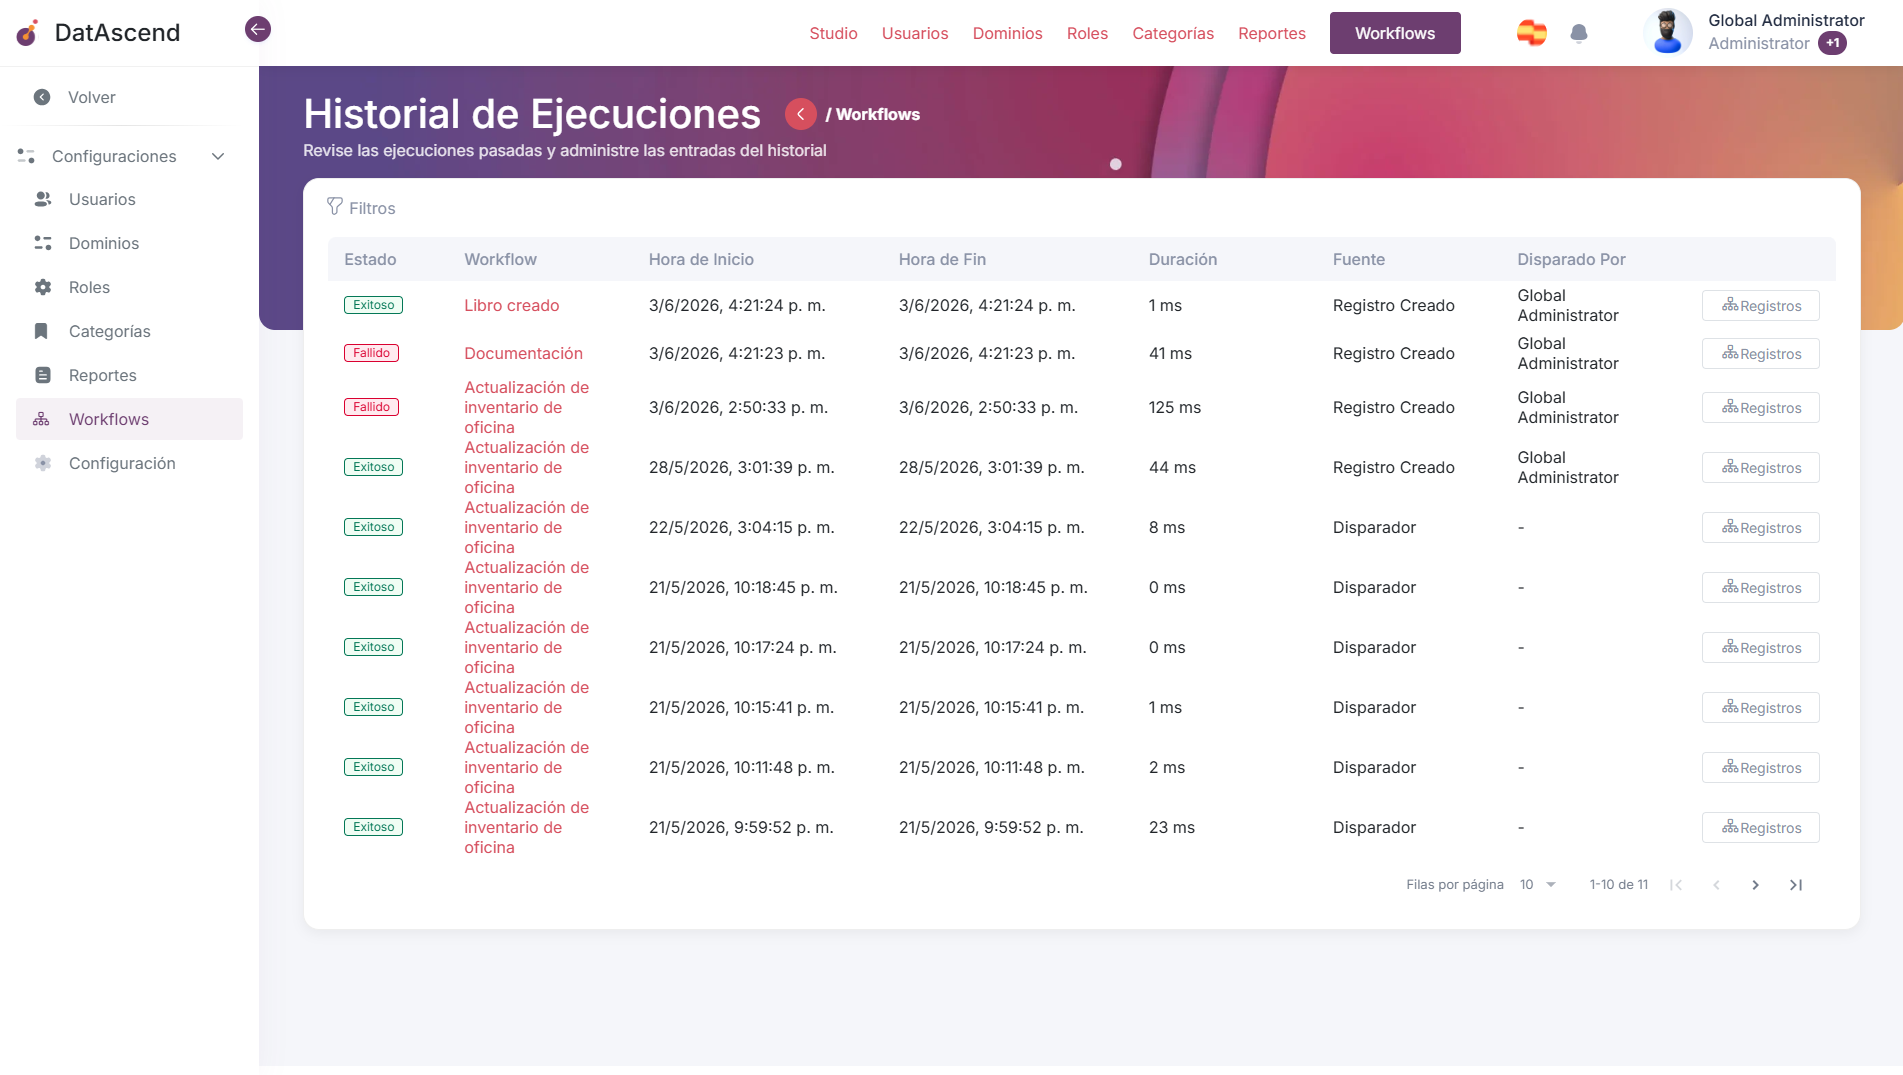This screenshot has width=1903, height=1075.
Task: Expand the Filtros panel
Action: (361, 208)
